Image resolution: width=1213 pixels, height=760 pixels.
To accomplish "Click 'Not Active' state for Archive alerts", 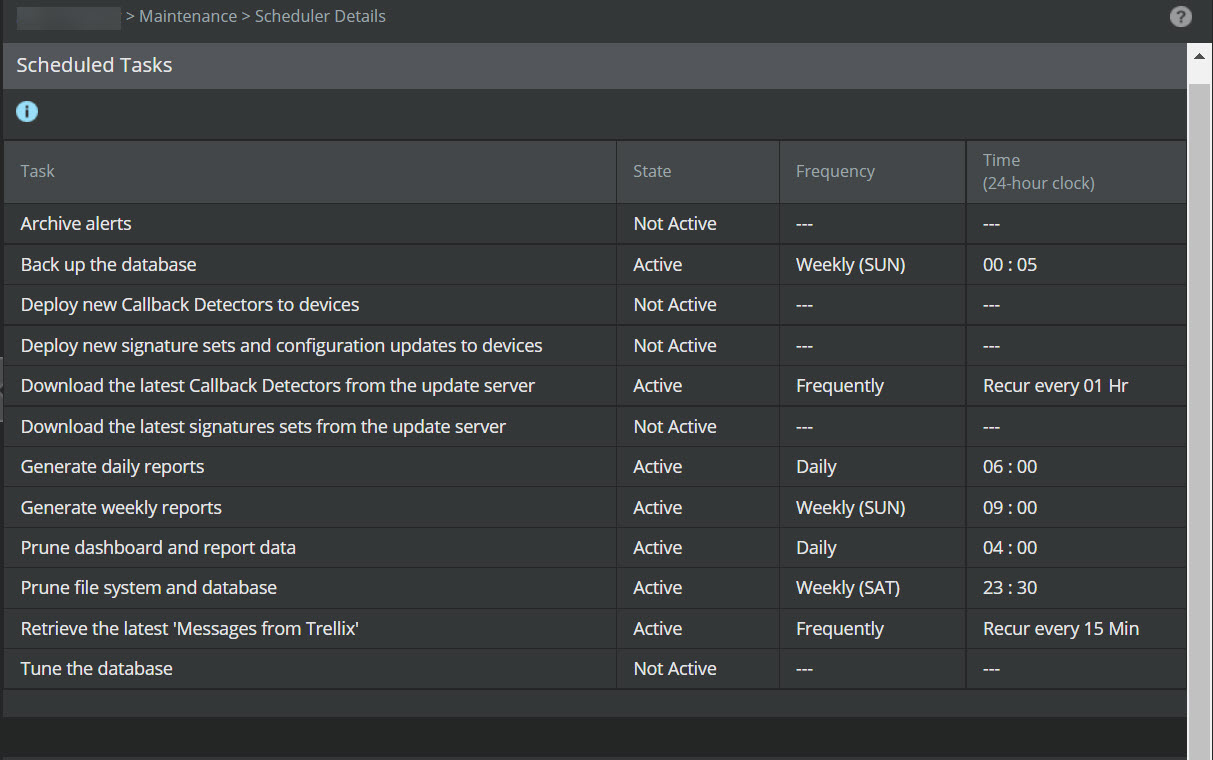I will (675, 224).
